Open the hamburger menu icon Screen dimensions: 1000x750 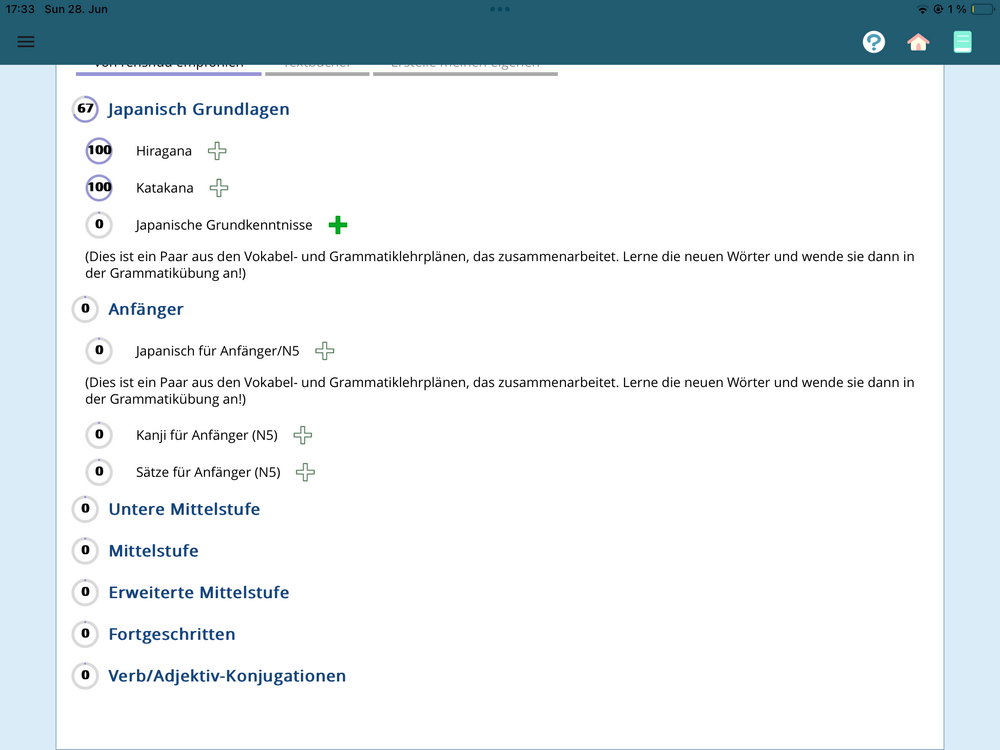click(x=26, y=42)
